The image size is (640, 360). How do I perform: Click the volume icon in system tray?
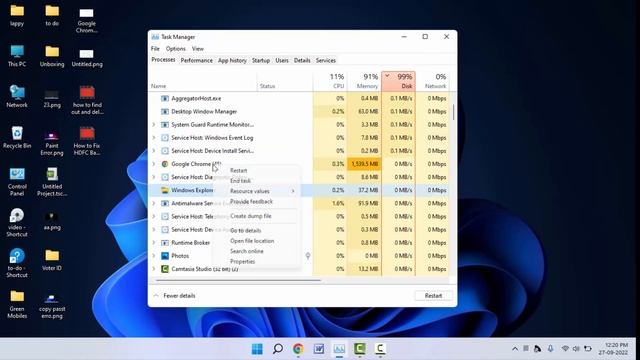576,349
